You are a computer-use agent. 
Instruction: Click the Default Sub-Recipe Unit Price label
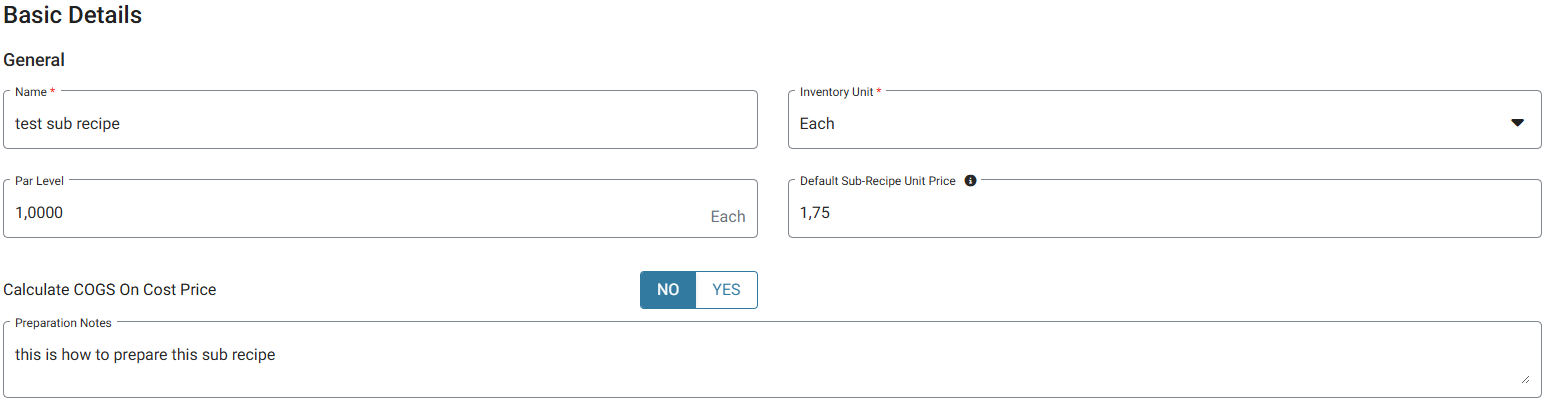click(x=877, y=181)
